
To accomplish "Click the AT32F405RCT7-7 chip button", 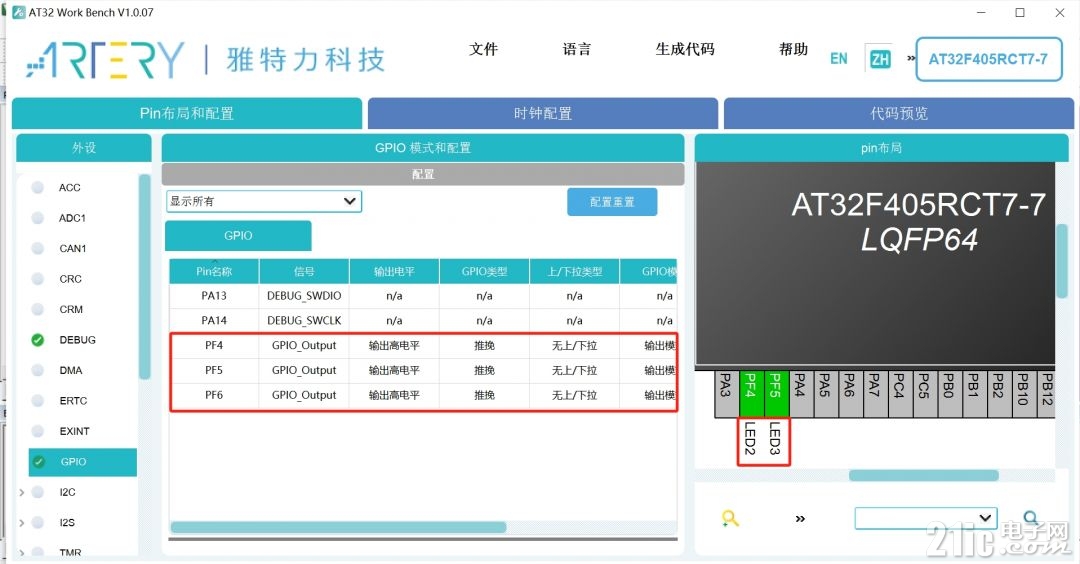I will point(988,59).
